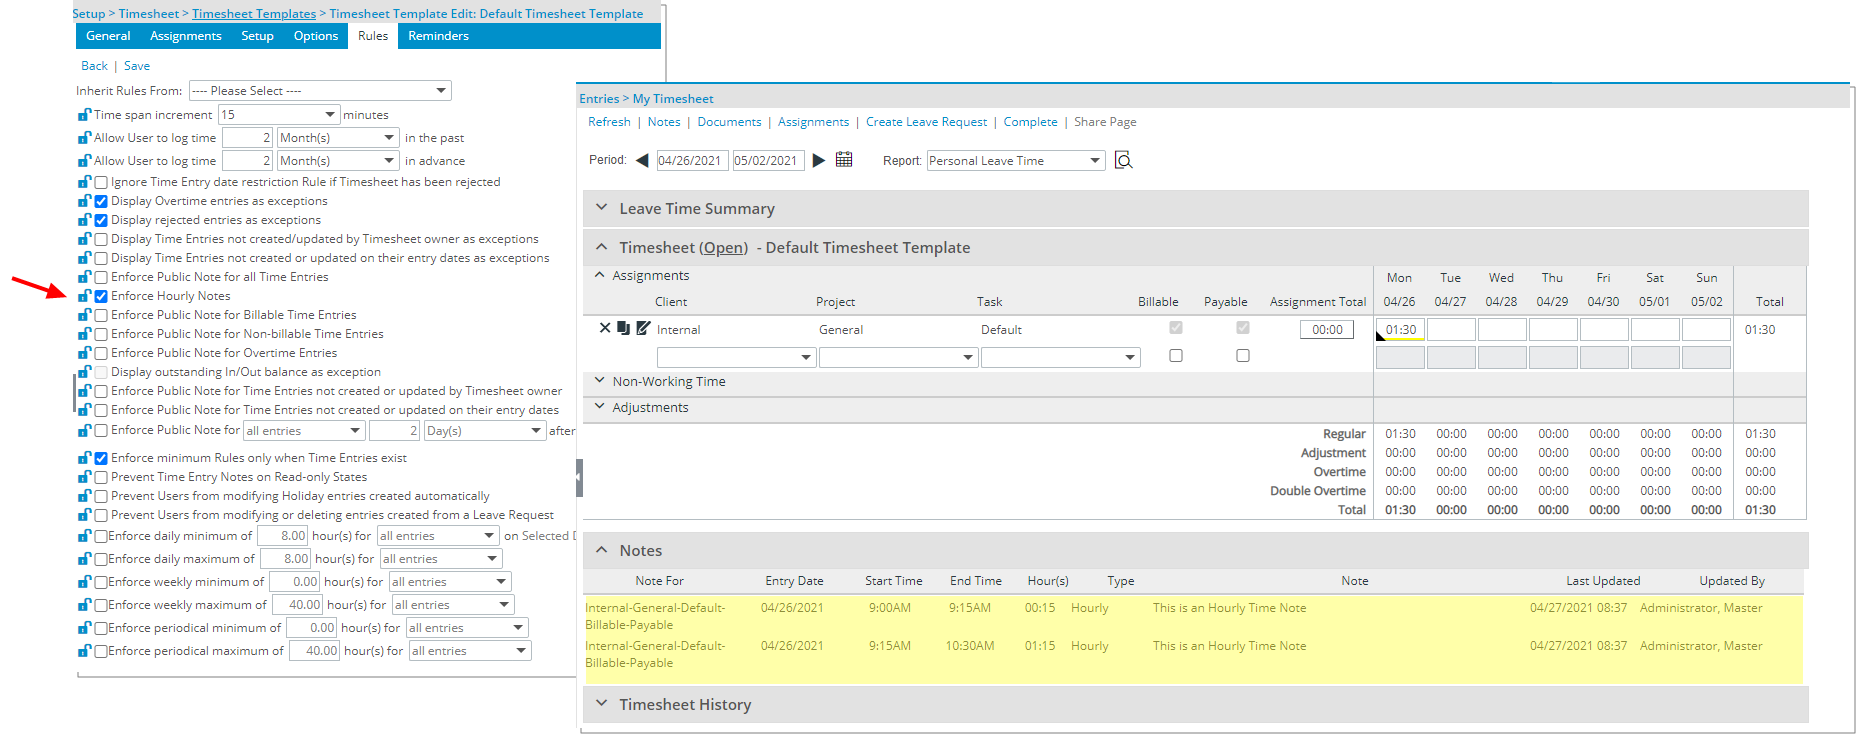Open Timesheet Templates breadcrumb link
This screenshot has width=1867, height=745.
click(x=254, y=14)
